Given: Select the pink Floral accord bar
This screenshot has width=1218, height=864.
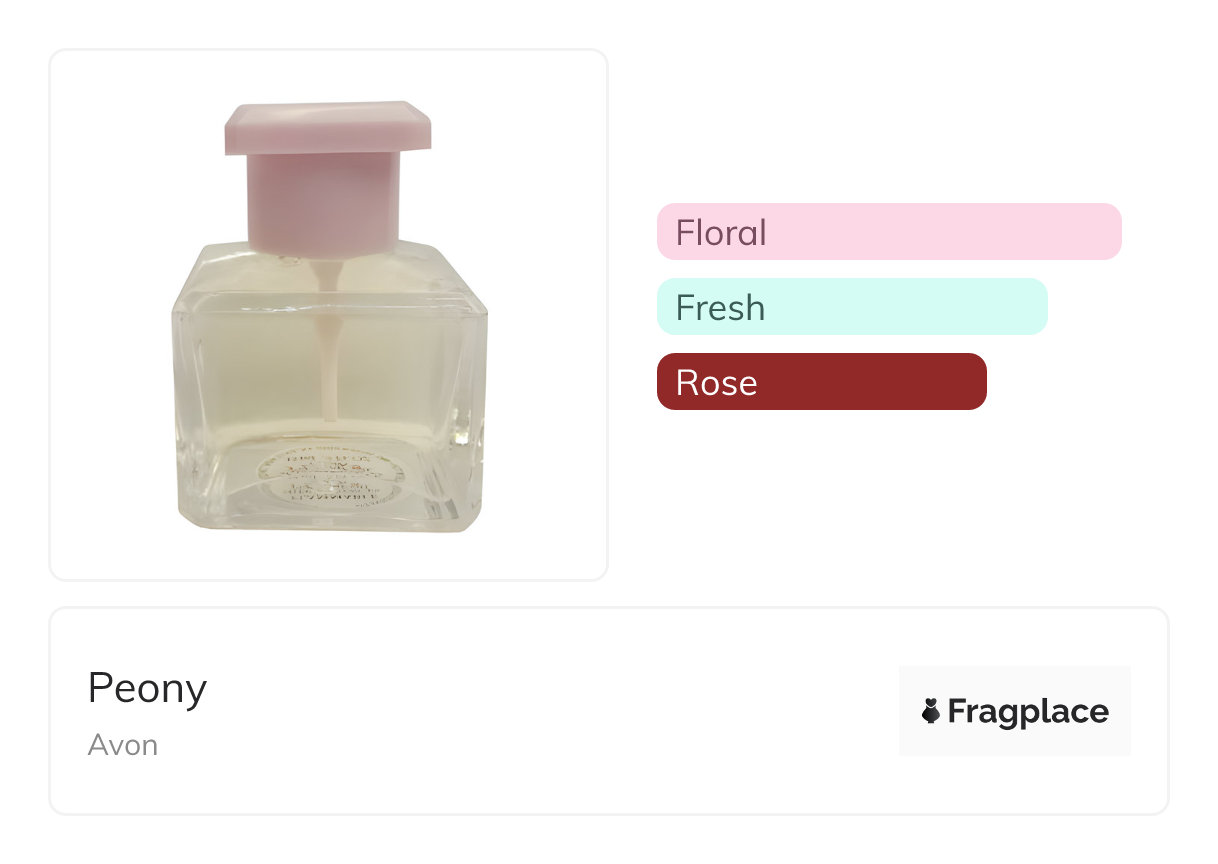Looking at the screenshot, I should pyautogui.click(x=889, y=232).
